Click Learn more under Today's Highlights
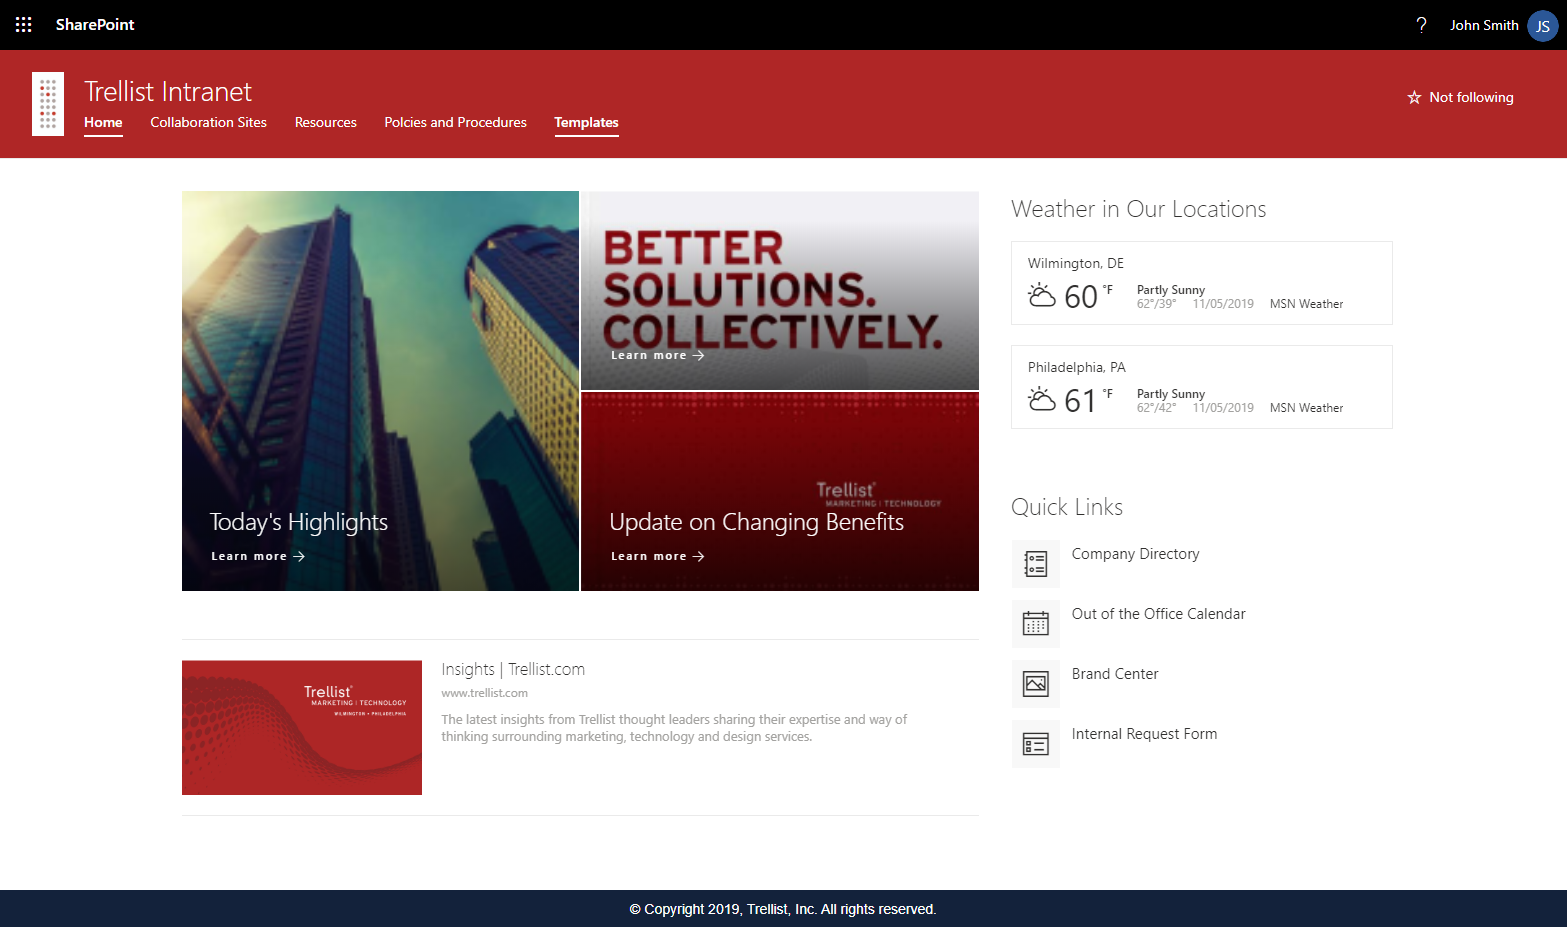Image resolution: width=1567 pixels, height=927 pixels. pos(258,556)
